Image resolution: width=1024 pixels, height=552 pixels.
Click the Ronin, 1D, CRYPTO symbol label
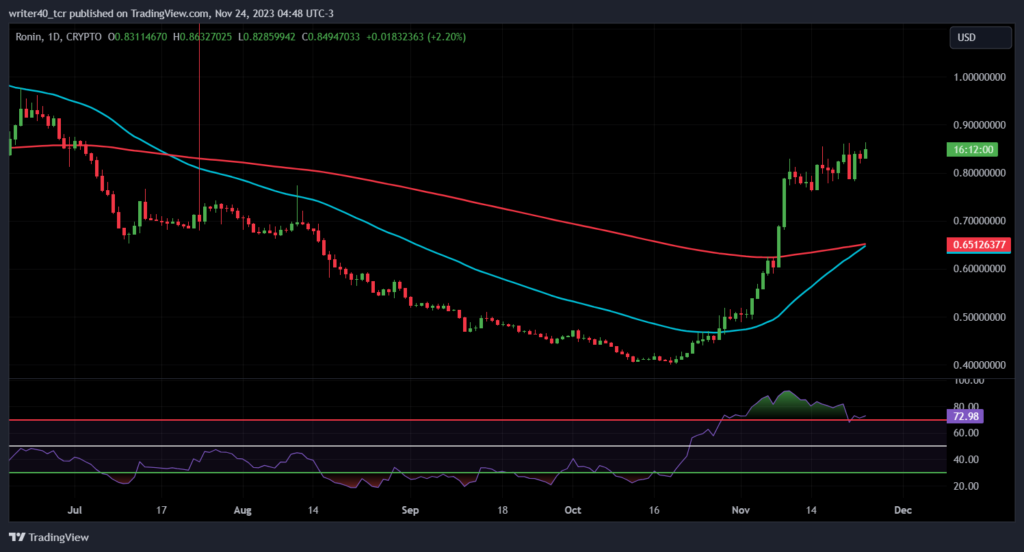58,37
